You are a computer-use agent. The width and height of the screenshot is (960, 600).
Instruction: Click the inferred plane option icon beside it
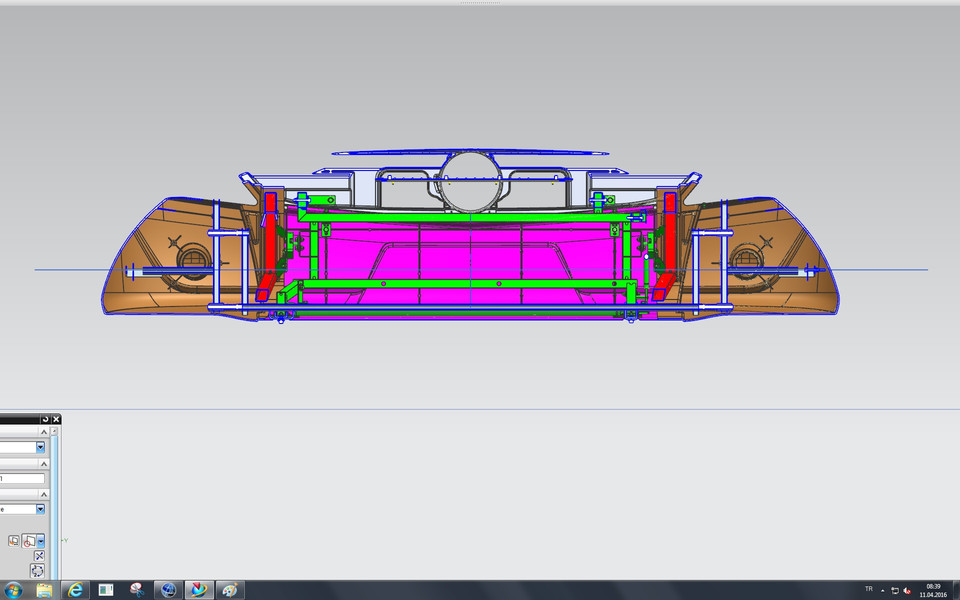pos(27,540)
